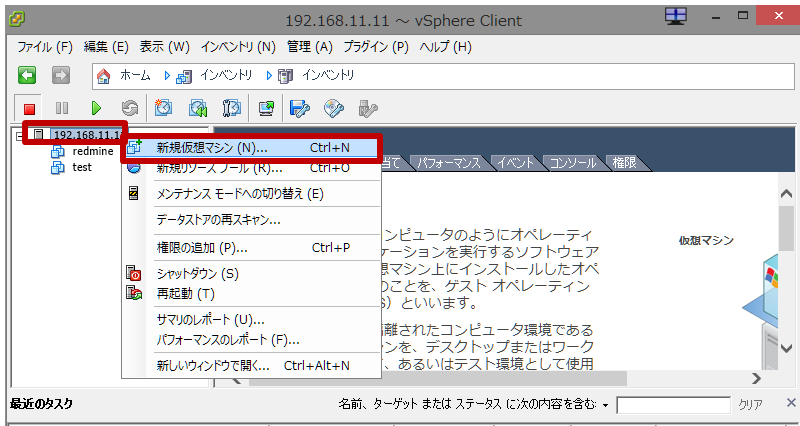Image resolution: width=800 pixels, height=426 pixels.
Task: Click the USB device connect toolbar icon
Action: 368,108
